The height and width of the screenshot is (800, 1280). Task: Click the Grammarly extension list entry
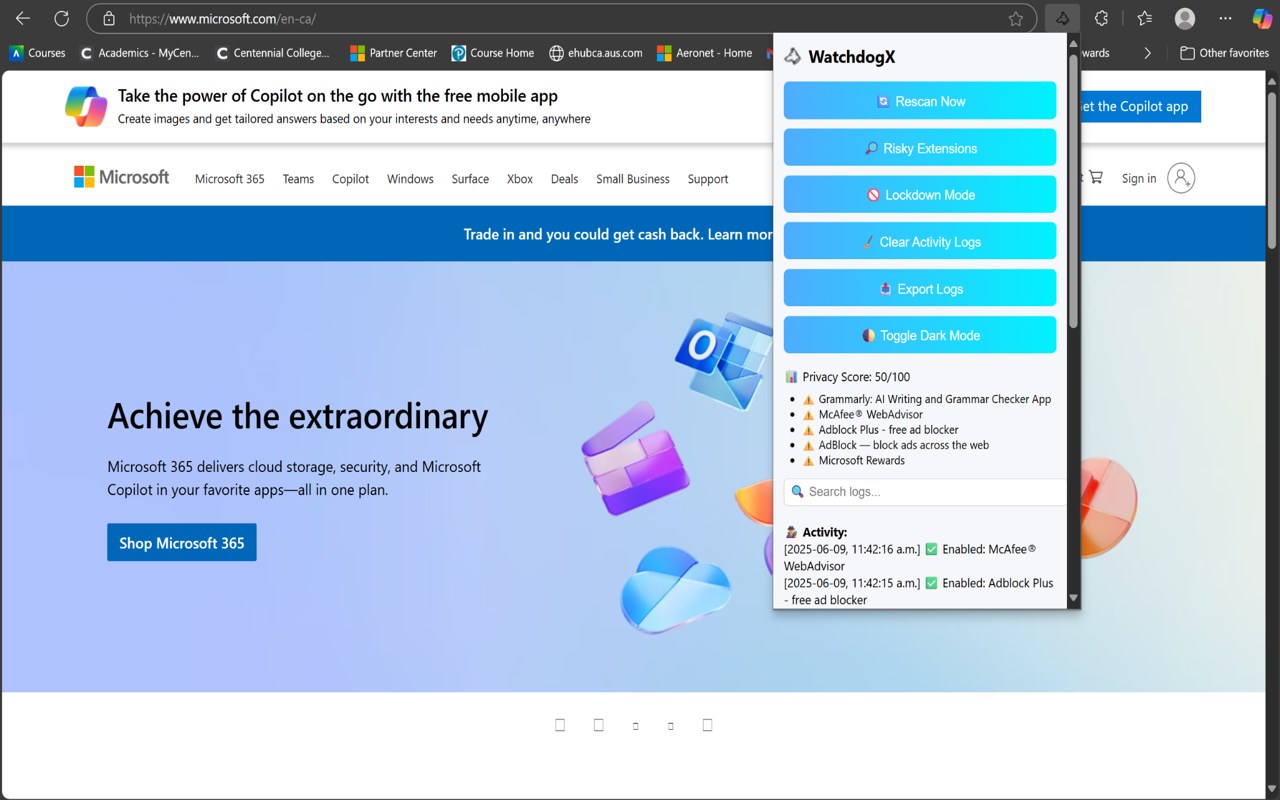935,399
